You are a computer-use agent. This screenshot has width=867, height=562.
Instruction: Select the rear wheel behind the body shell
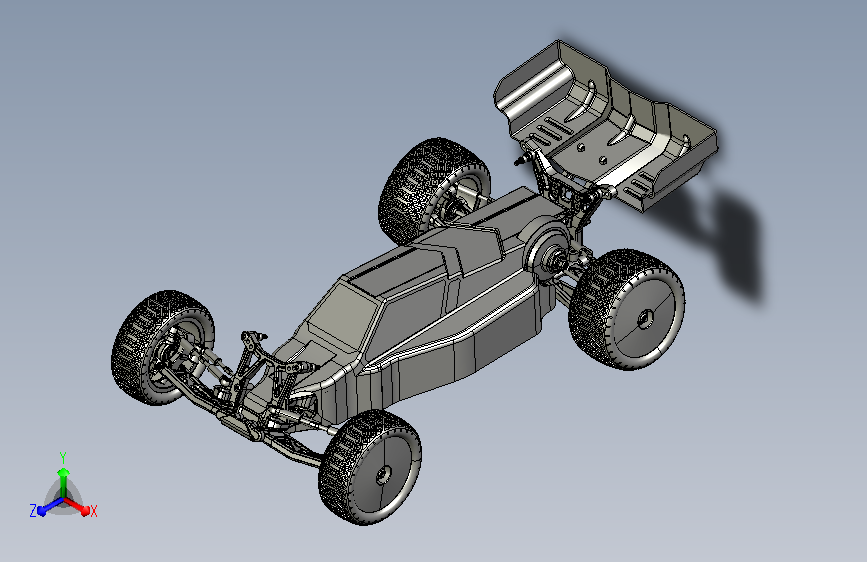coord(433,191)
